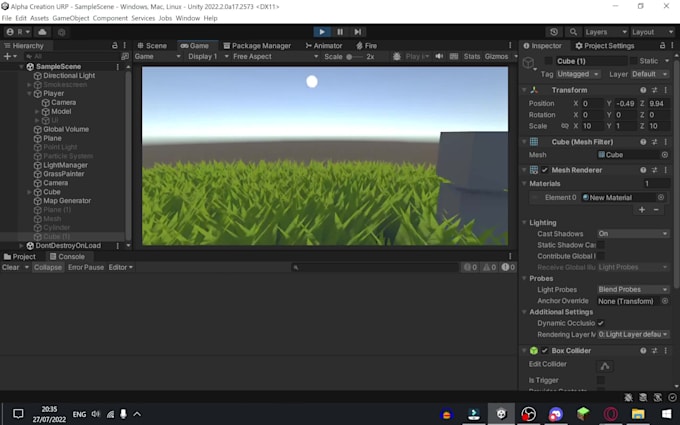Open Transform component preset settings icon
680x425 pixels.
(654, 90)
